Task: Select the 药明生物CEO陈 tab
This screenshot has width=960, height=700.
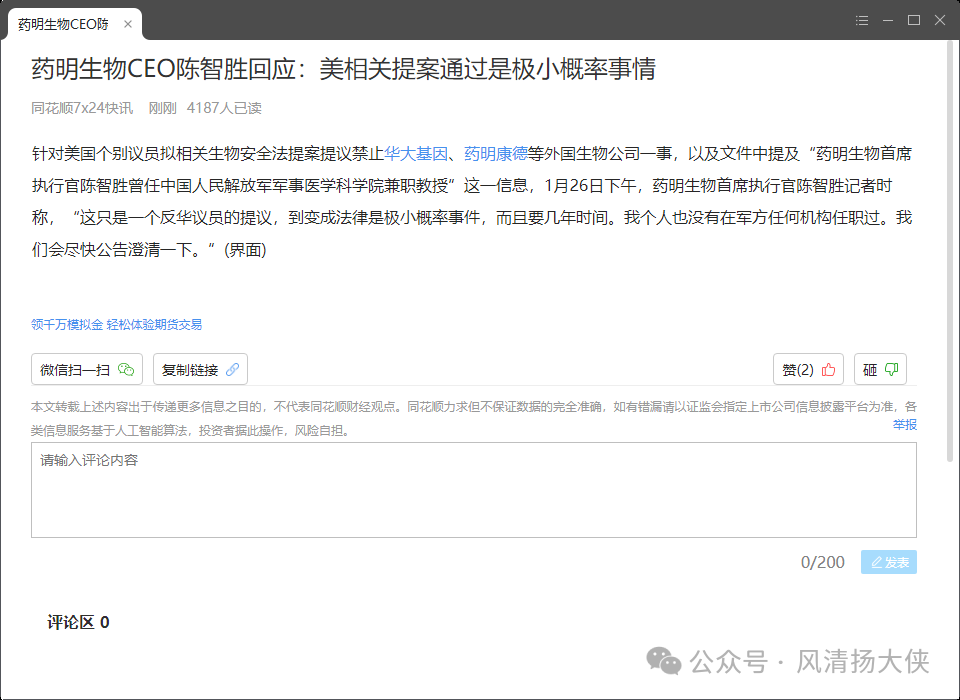Action: 64,24
